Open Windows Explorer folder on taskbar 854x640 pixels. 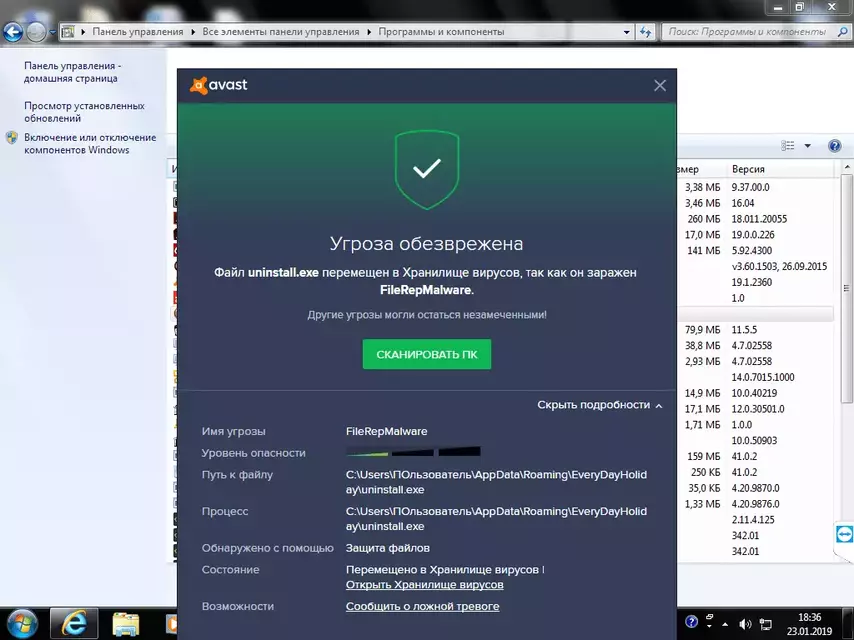click(x=126, y=624)
